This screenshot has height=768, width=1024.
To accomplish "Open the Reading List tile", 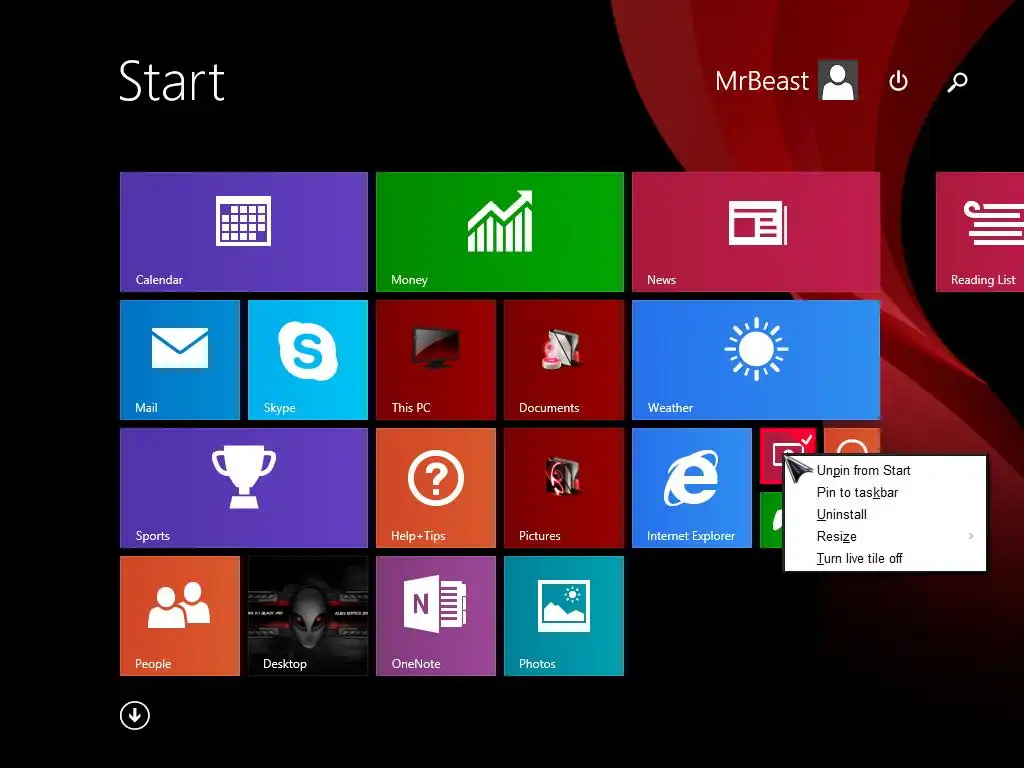I will (x=980, y=232).
